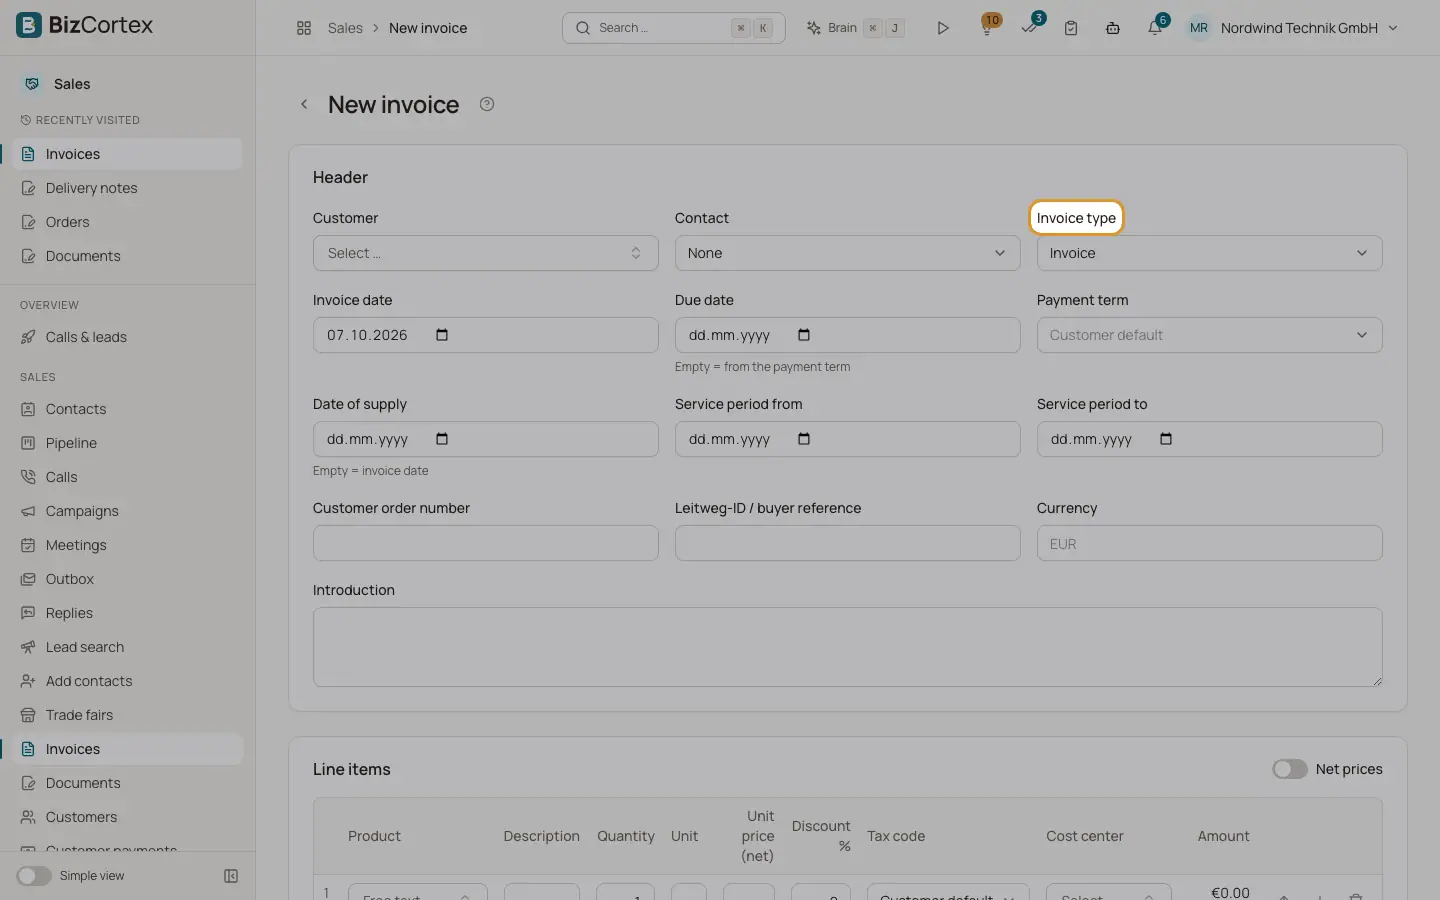Click the Search field in top bar
Image resolution: width=1440 pixels, height=900 pixels.
(x=673, y=28)
